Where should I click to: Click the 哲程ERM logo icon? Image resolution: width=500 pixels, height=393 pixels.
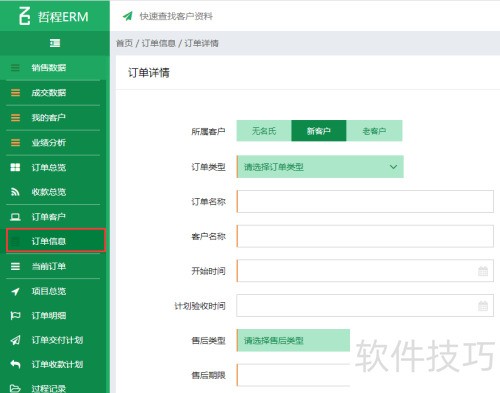[x=24, y=16]
